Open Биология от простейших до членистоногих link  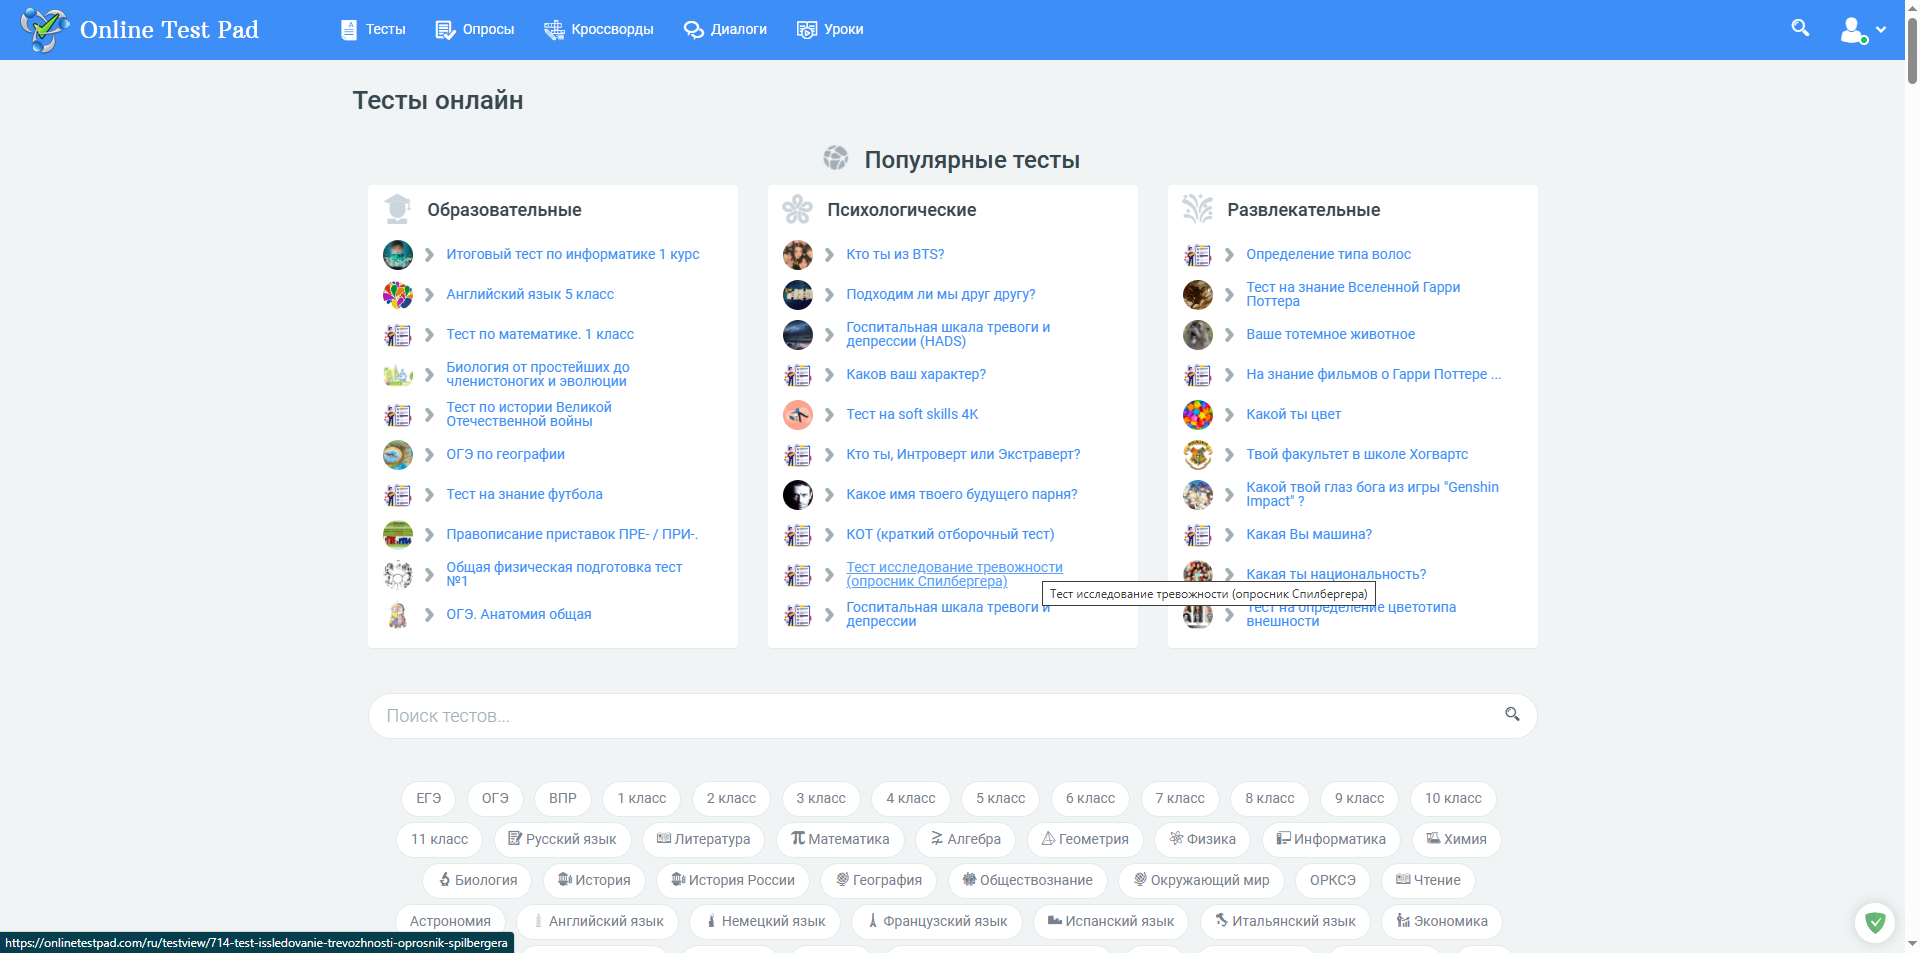coord(538,374)
